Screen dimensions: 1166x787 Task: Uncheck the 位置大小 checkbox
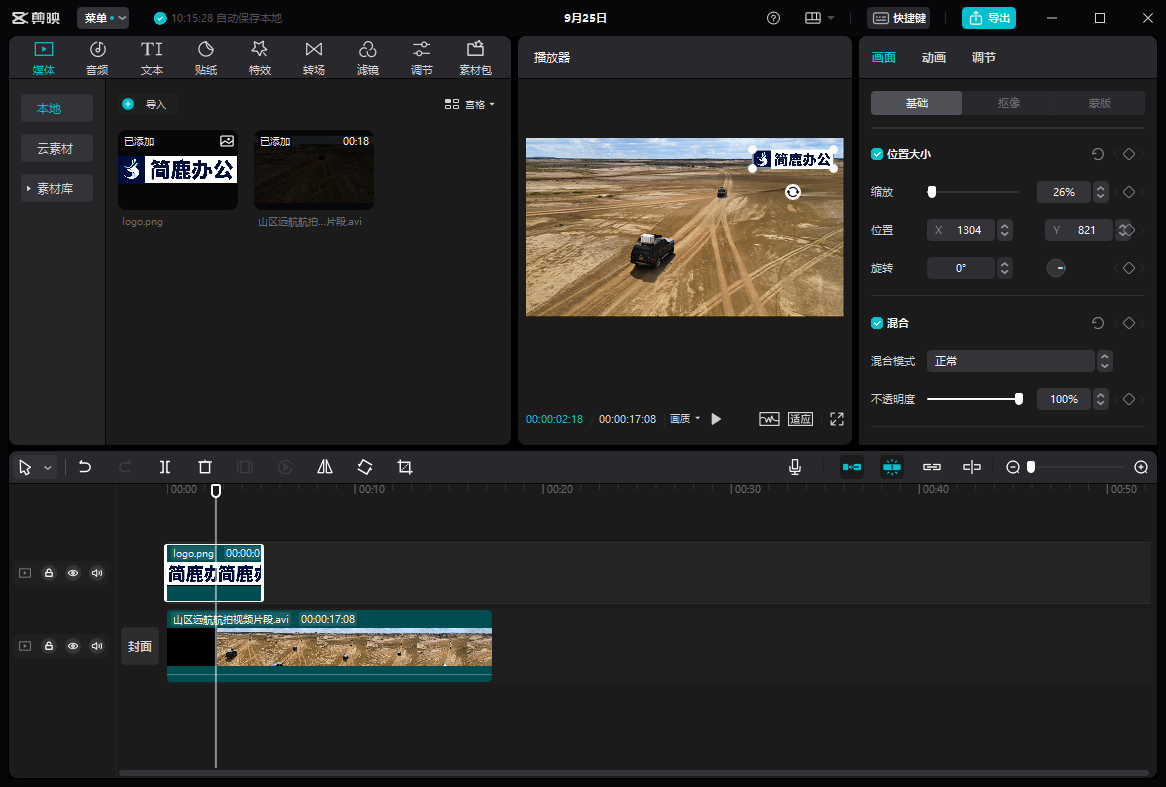(x=877, y=154)
